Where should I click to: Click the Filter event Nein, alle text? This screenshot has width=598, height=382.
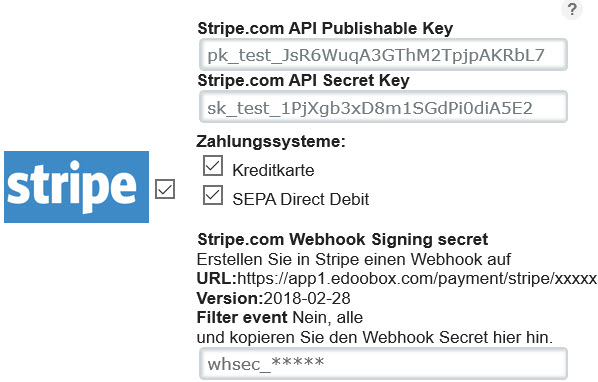pyautogui.click(x=280, y=318)
